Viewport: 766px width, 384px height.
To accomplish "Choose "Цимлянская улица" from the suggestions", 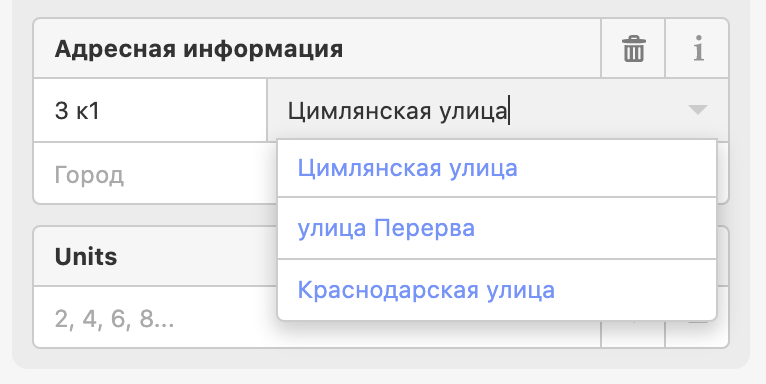I will pos(497,169).
